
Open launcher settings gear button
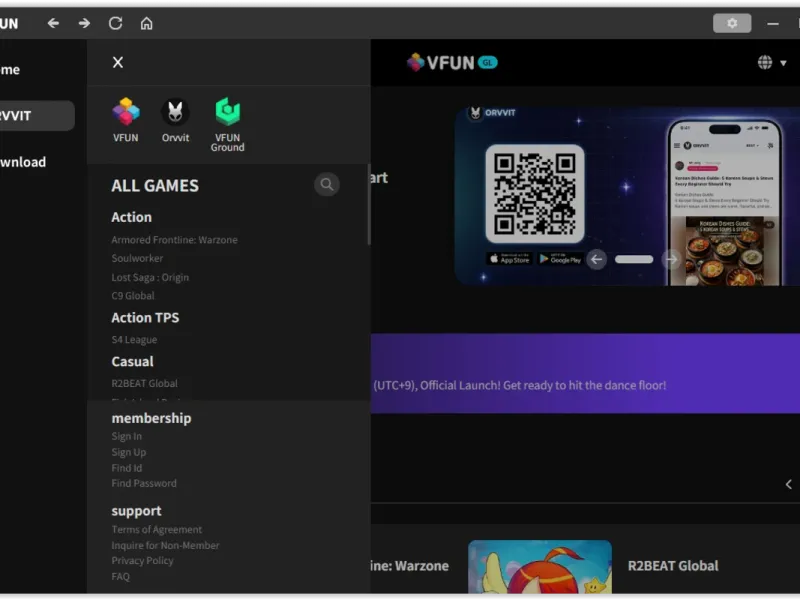(x=732, y=23)
